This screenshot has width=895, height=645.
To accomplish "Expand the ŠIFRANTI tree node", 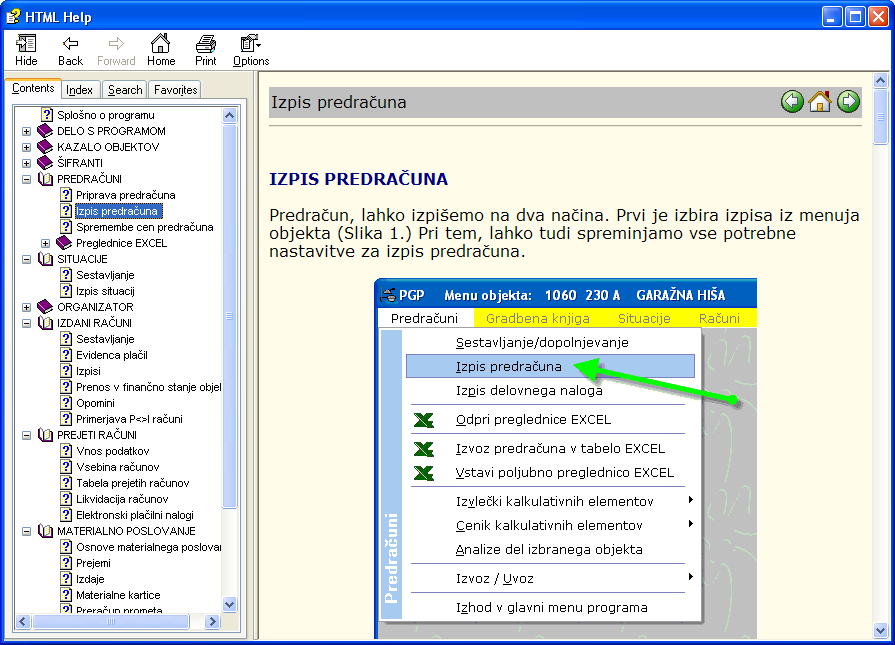I will [x=27, y=163].
